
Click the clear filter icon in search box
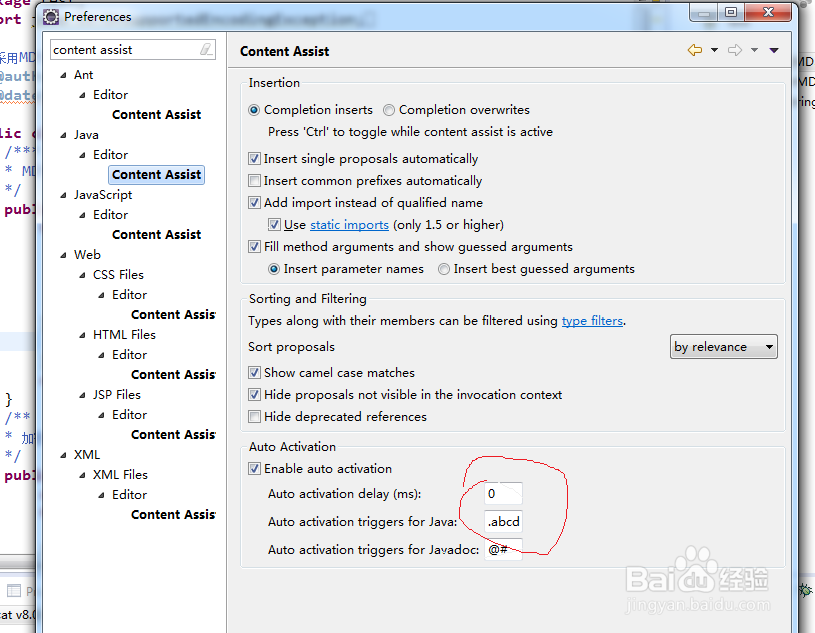point(206,49)
